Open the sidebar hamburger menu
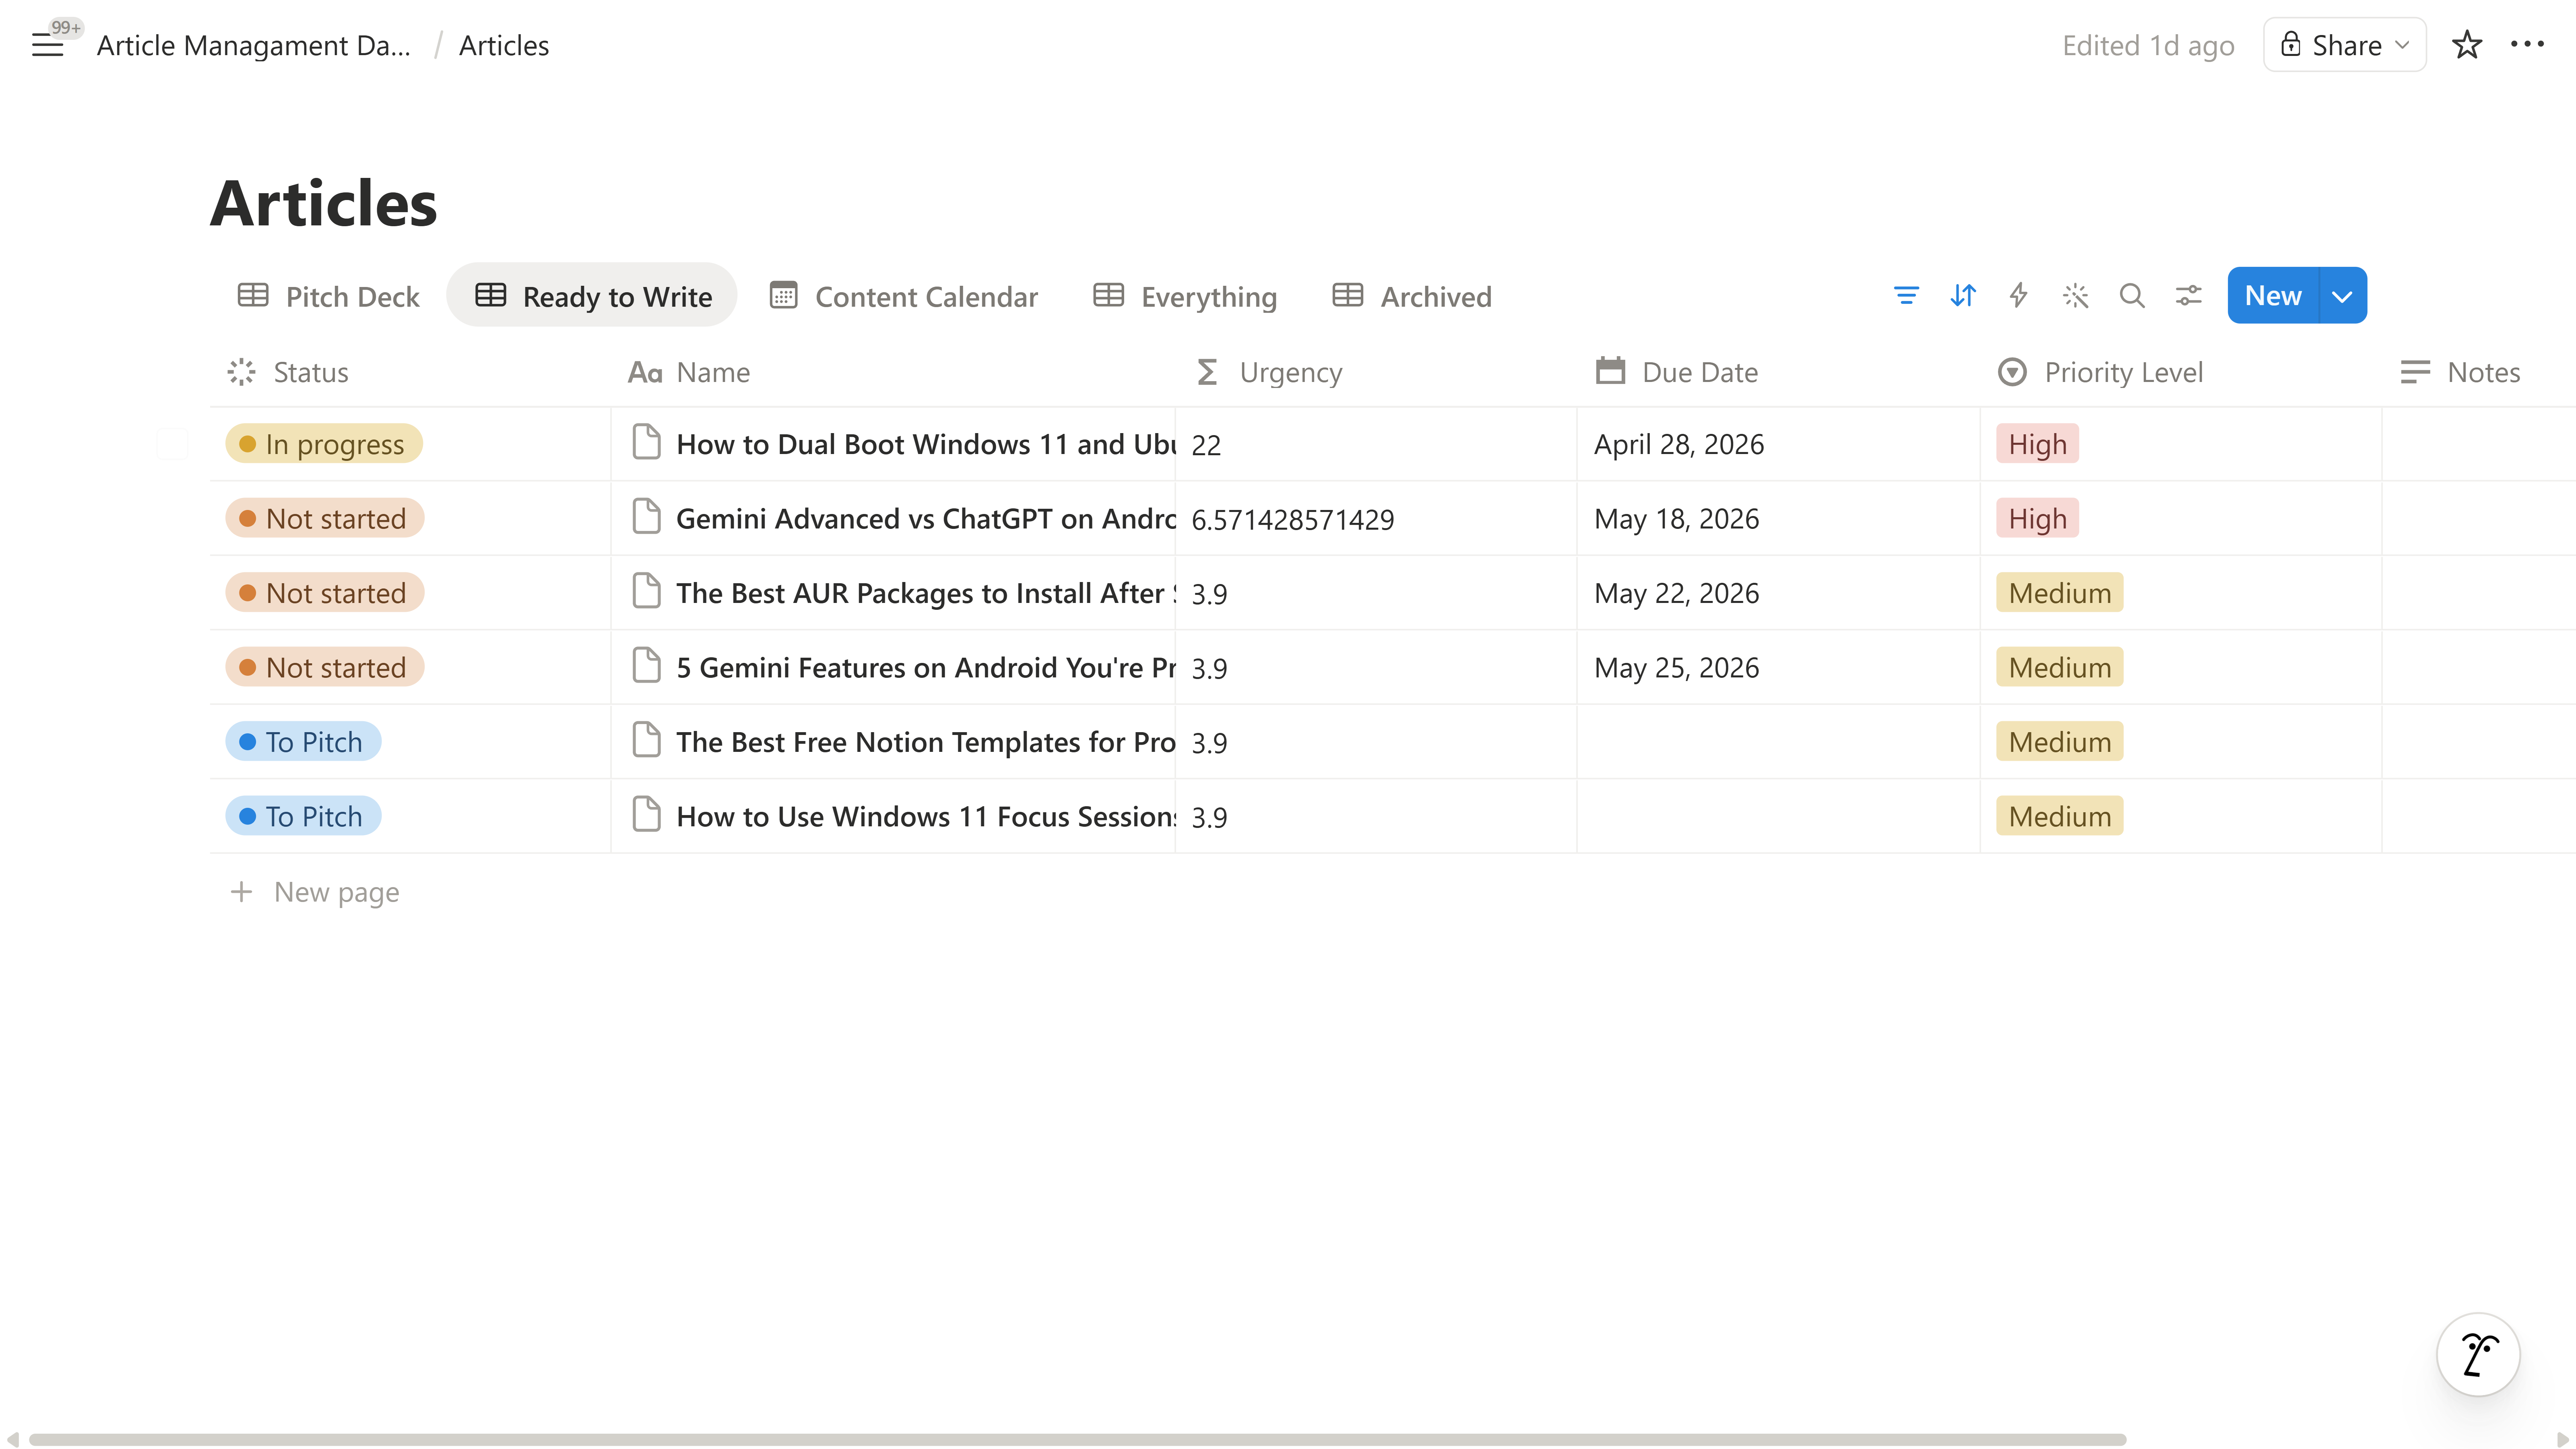Screen dimensions: 2576x1449 pos(47,45)
